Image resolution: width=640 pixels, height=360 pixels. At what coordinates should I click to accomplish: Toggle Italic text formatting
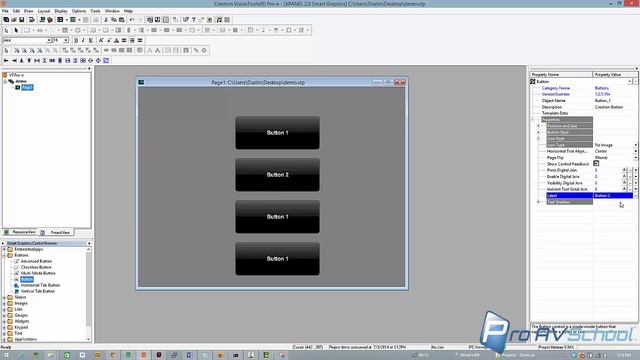[x=83, y=40]
